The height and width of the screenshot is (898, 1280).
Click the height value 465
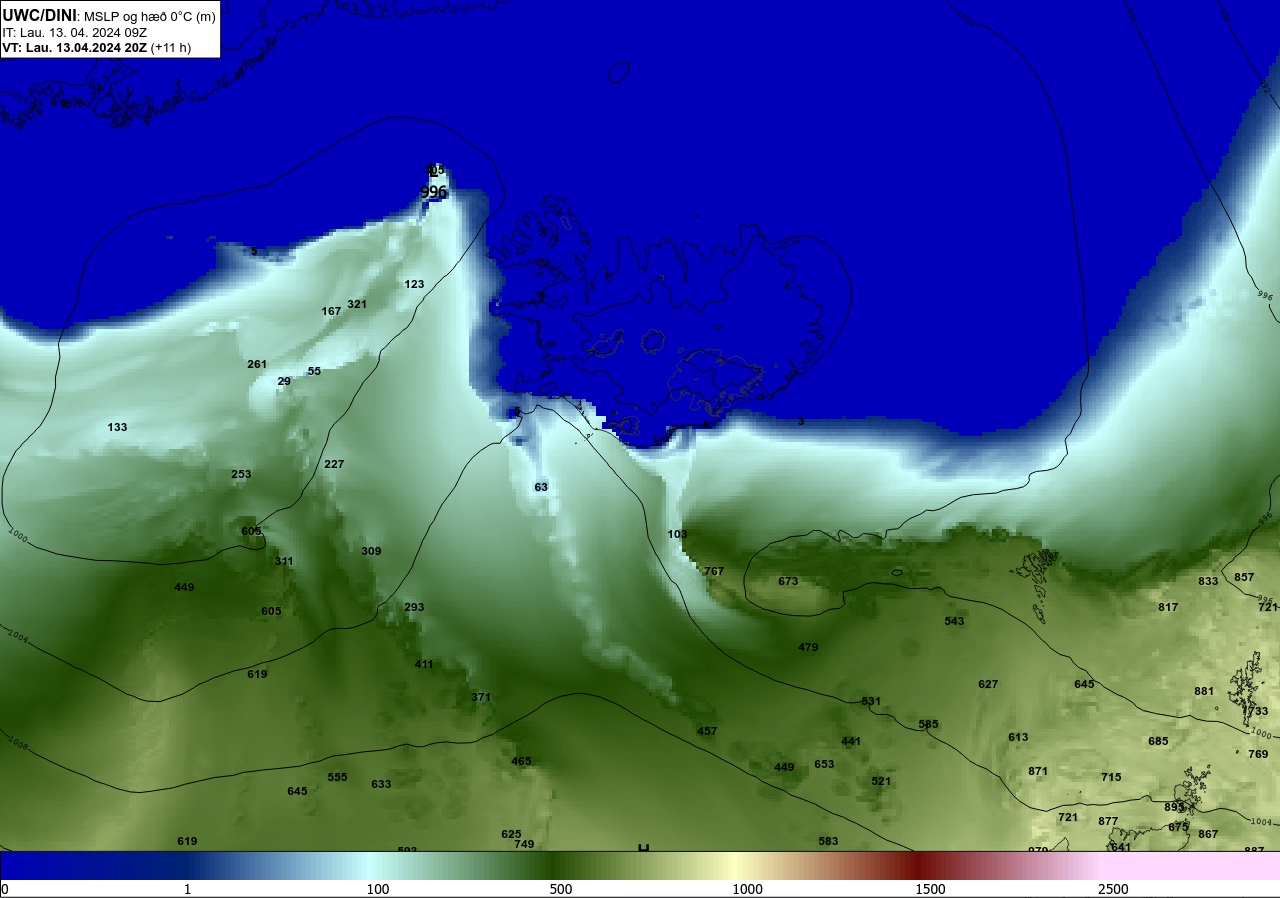pyautogui.click(x=521, y=761)
